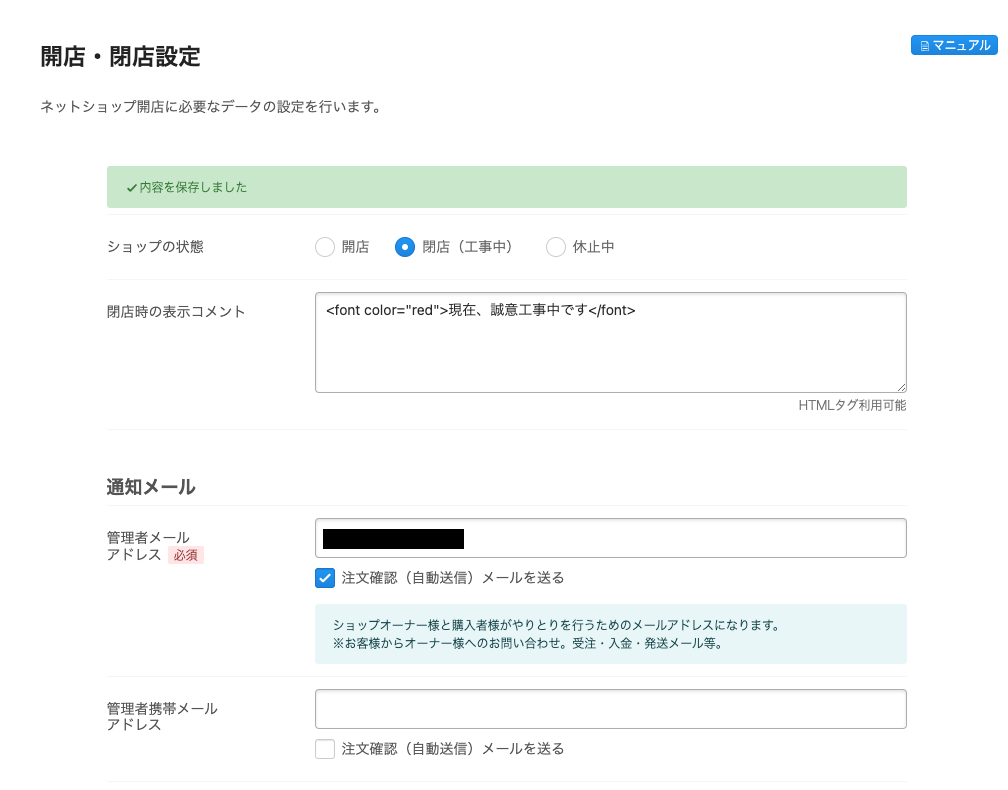
Task: Click the 管理者メールアドレス input field
Action: pos(610,538)
